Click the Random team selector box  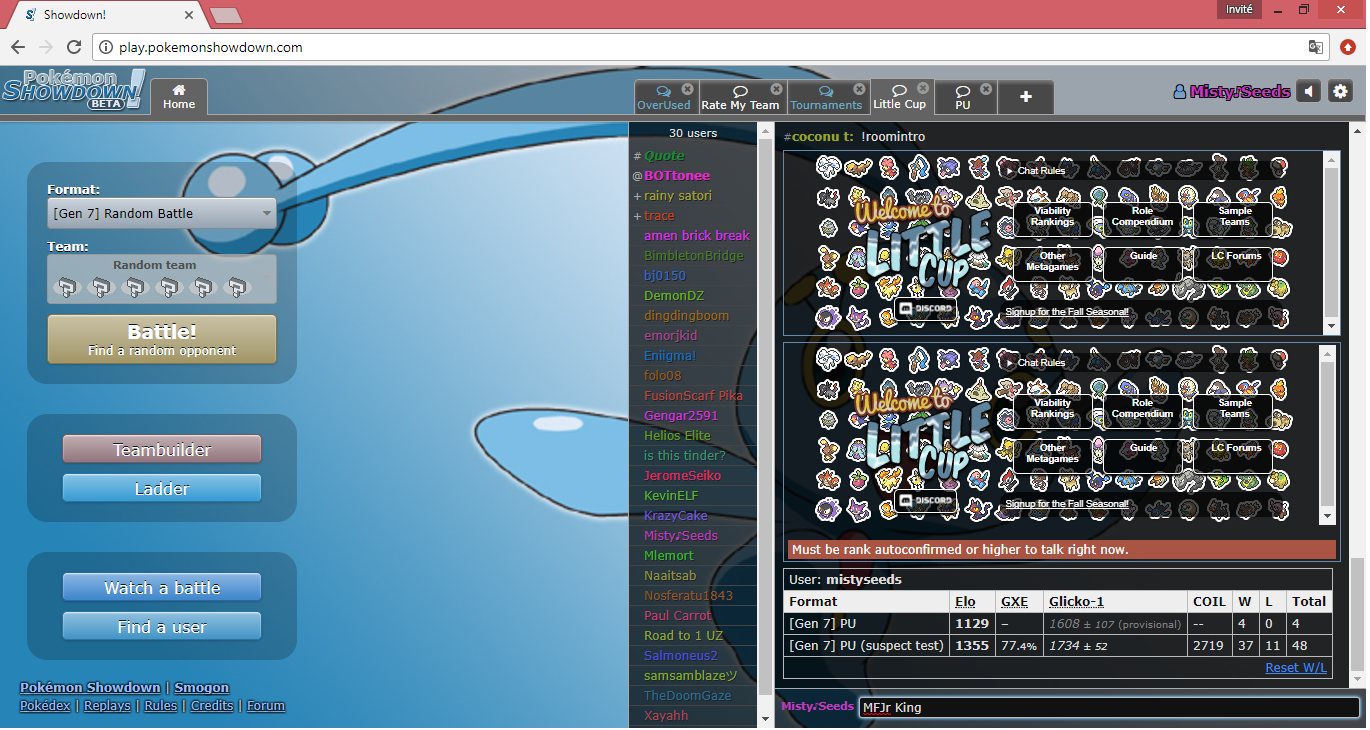coord(162,279)
